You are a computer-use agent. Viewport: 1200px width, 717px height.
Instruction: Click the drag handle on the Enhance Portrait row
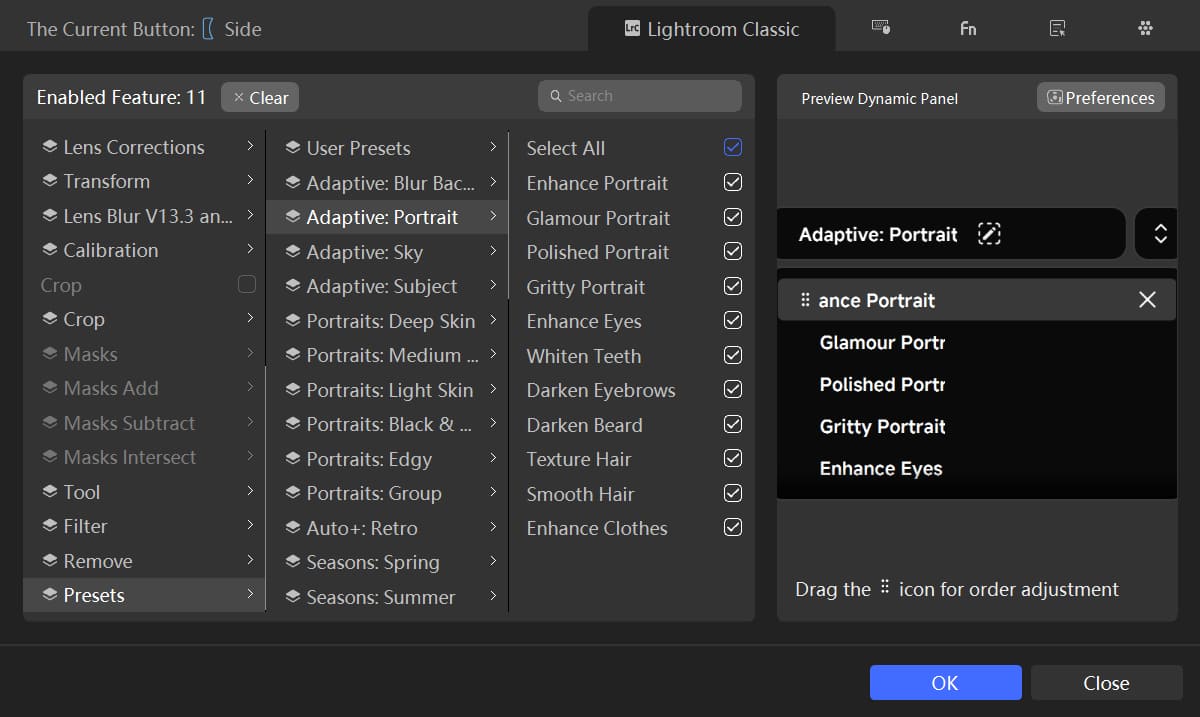coord(805,300)
